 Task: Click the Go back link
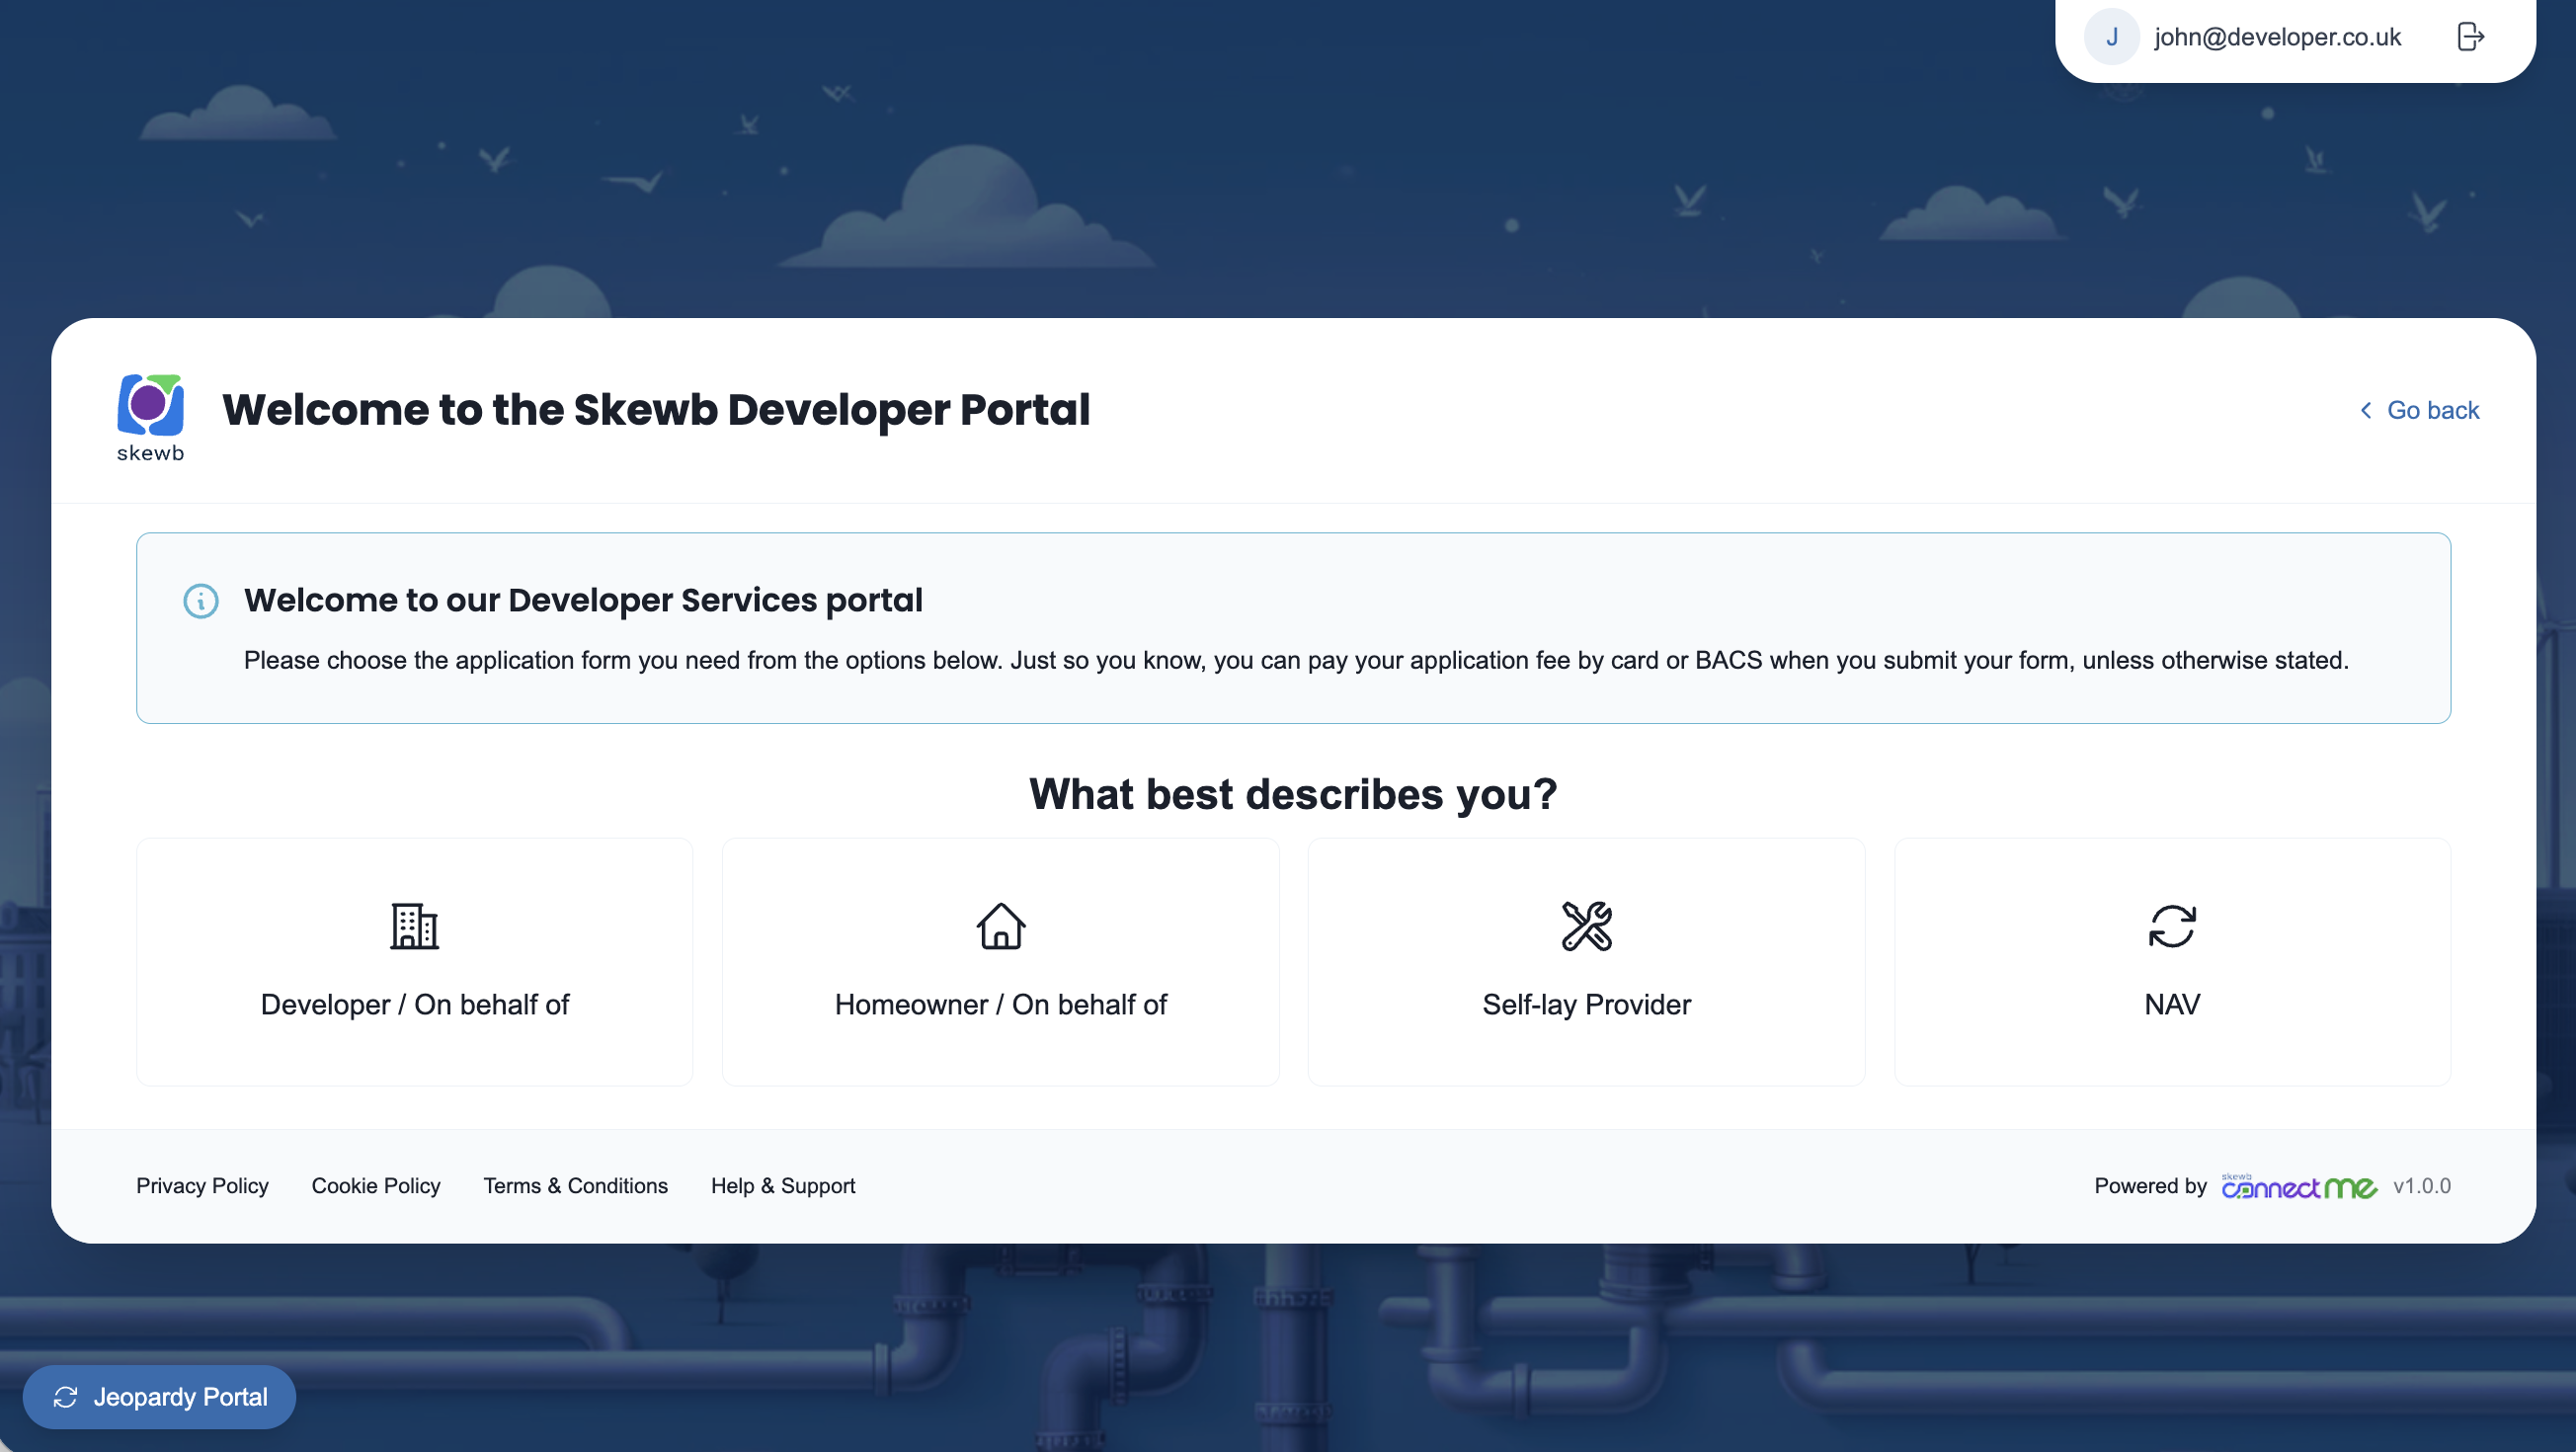point(2419,410)
